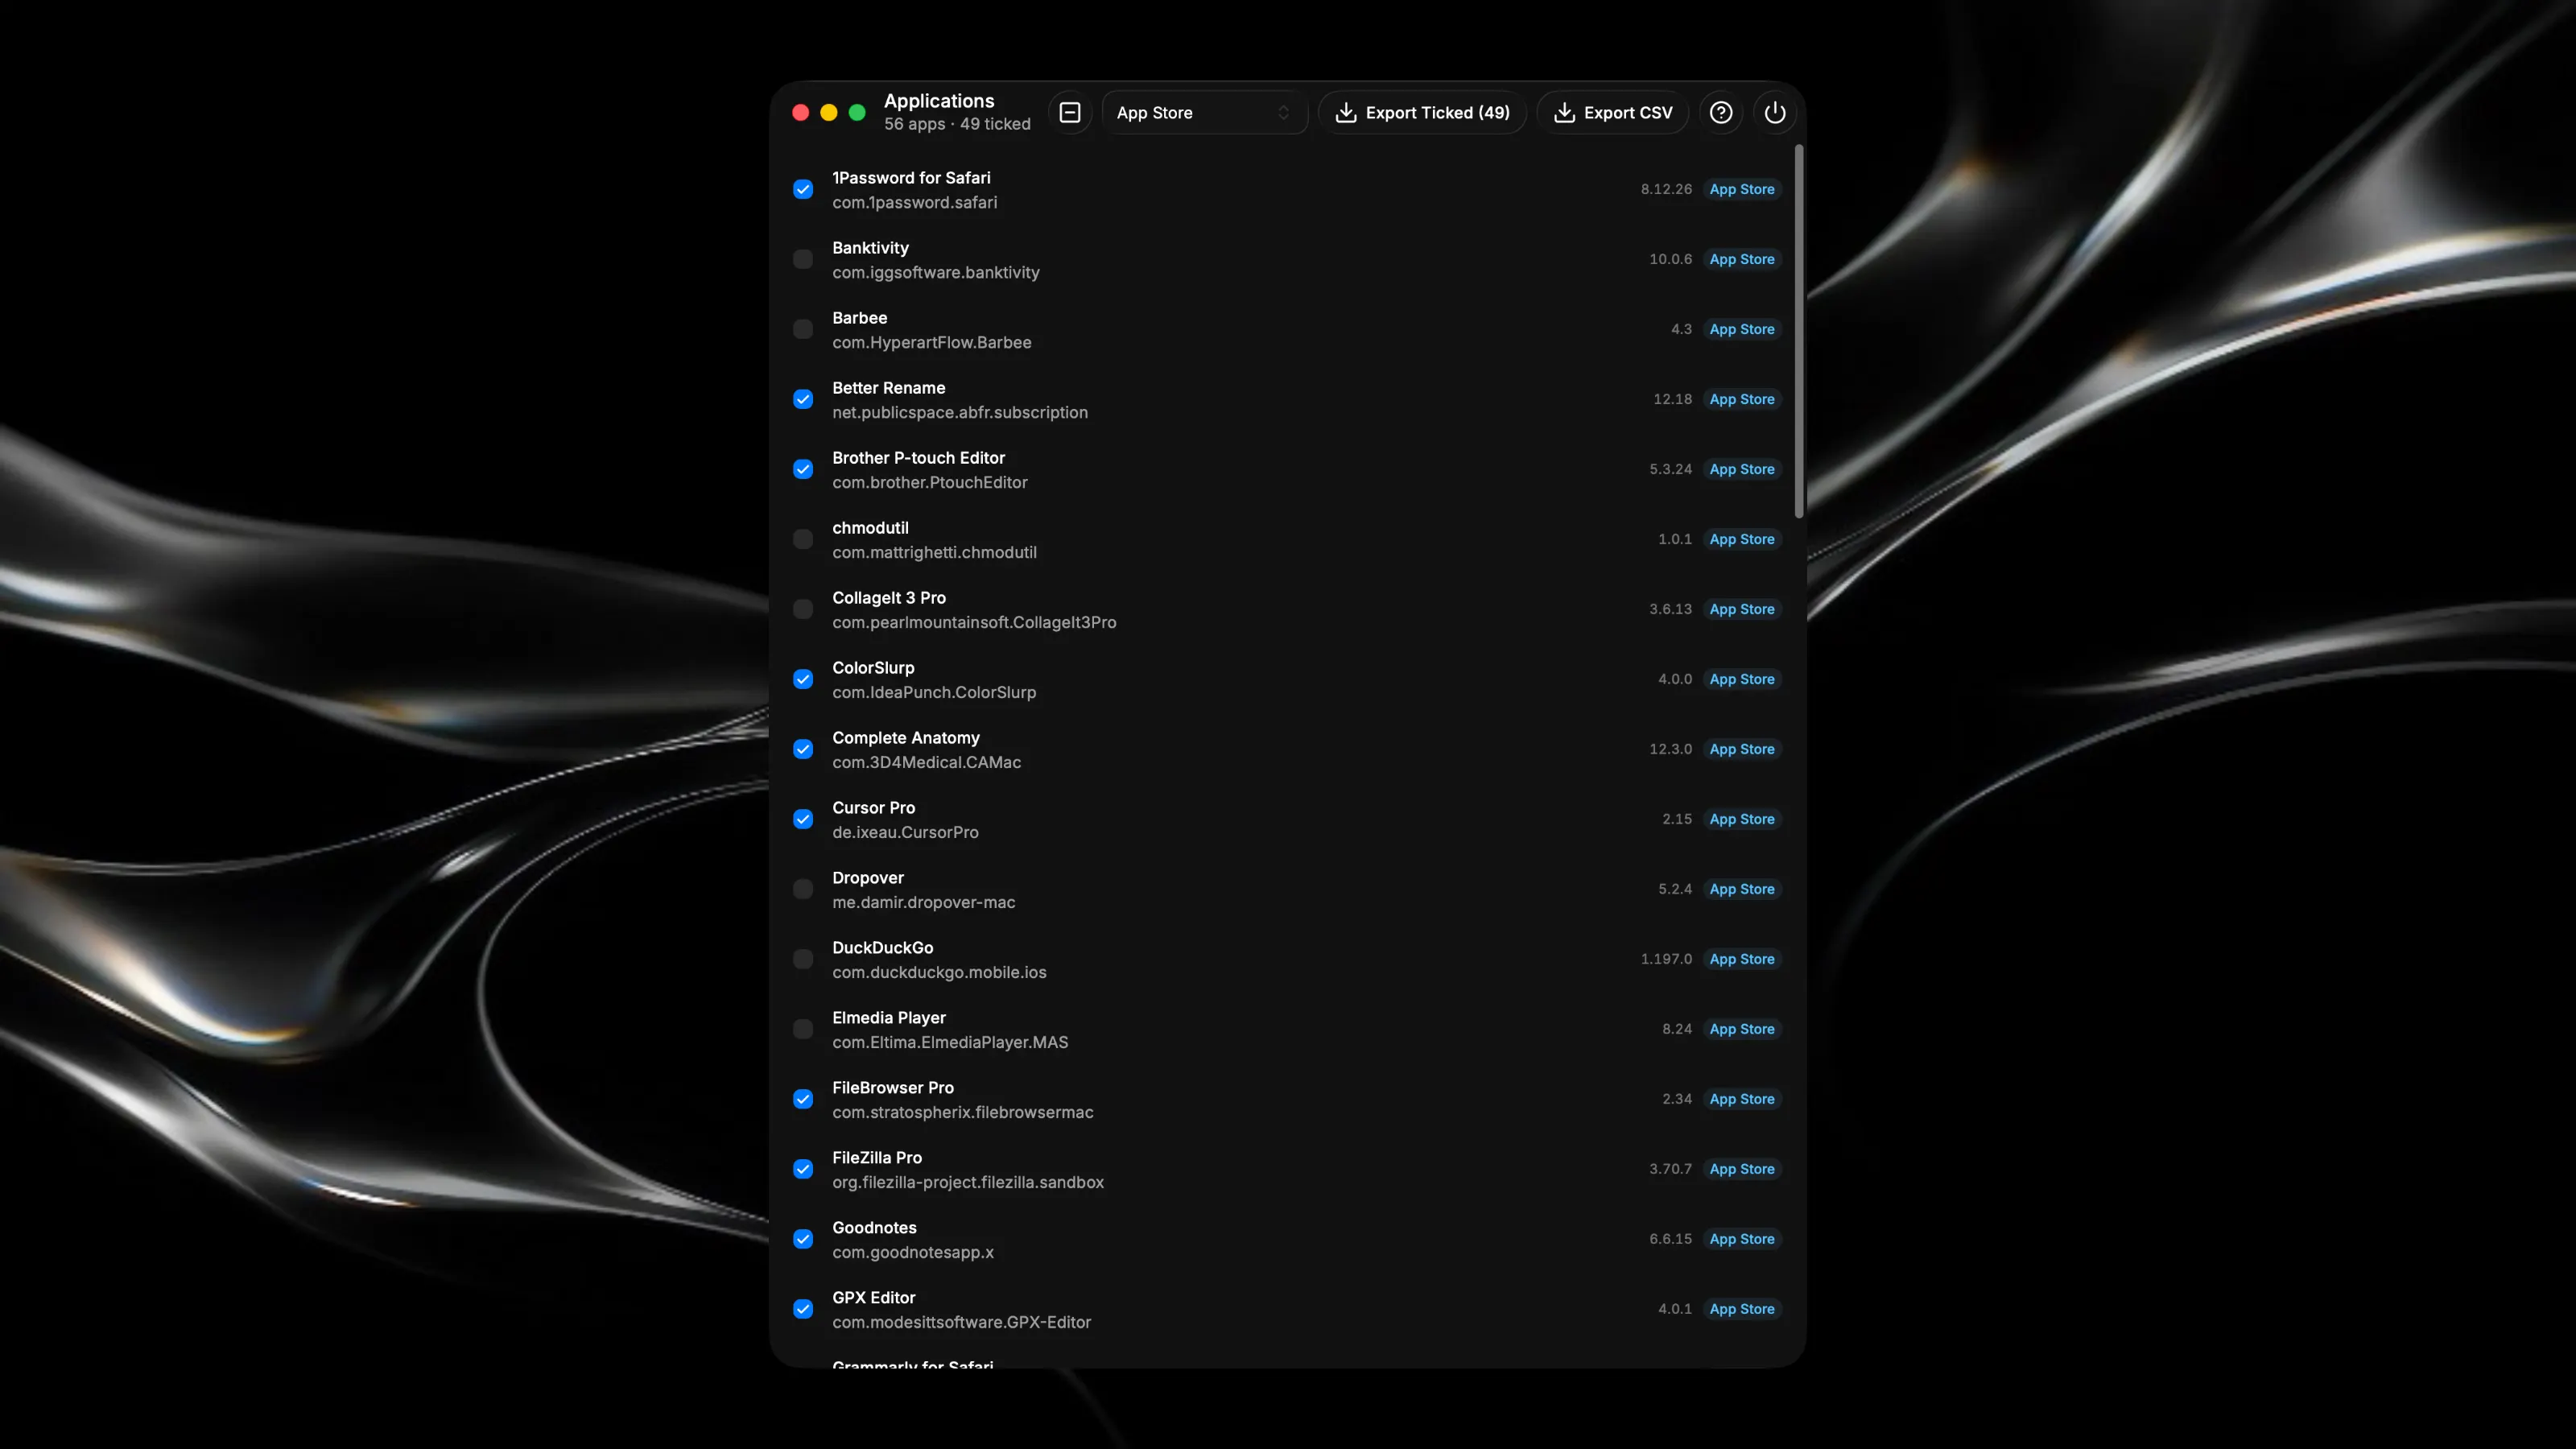Click net.publicspace.abfr.subscription identifier text

click(960, 412)
